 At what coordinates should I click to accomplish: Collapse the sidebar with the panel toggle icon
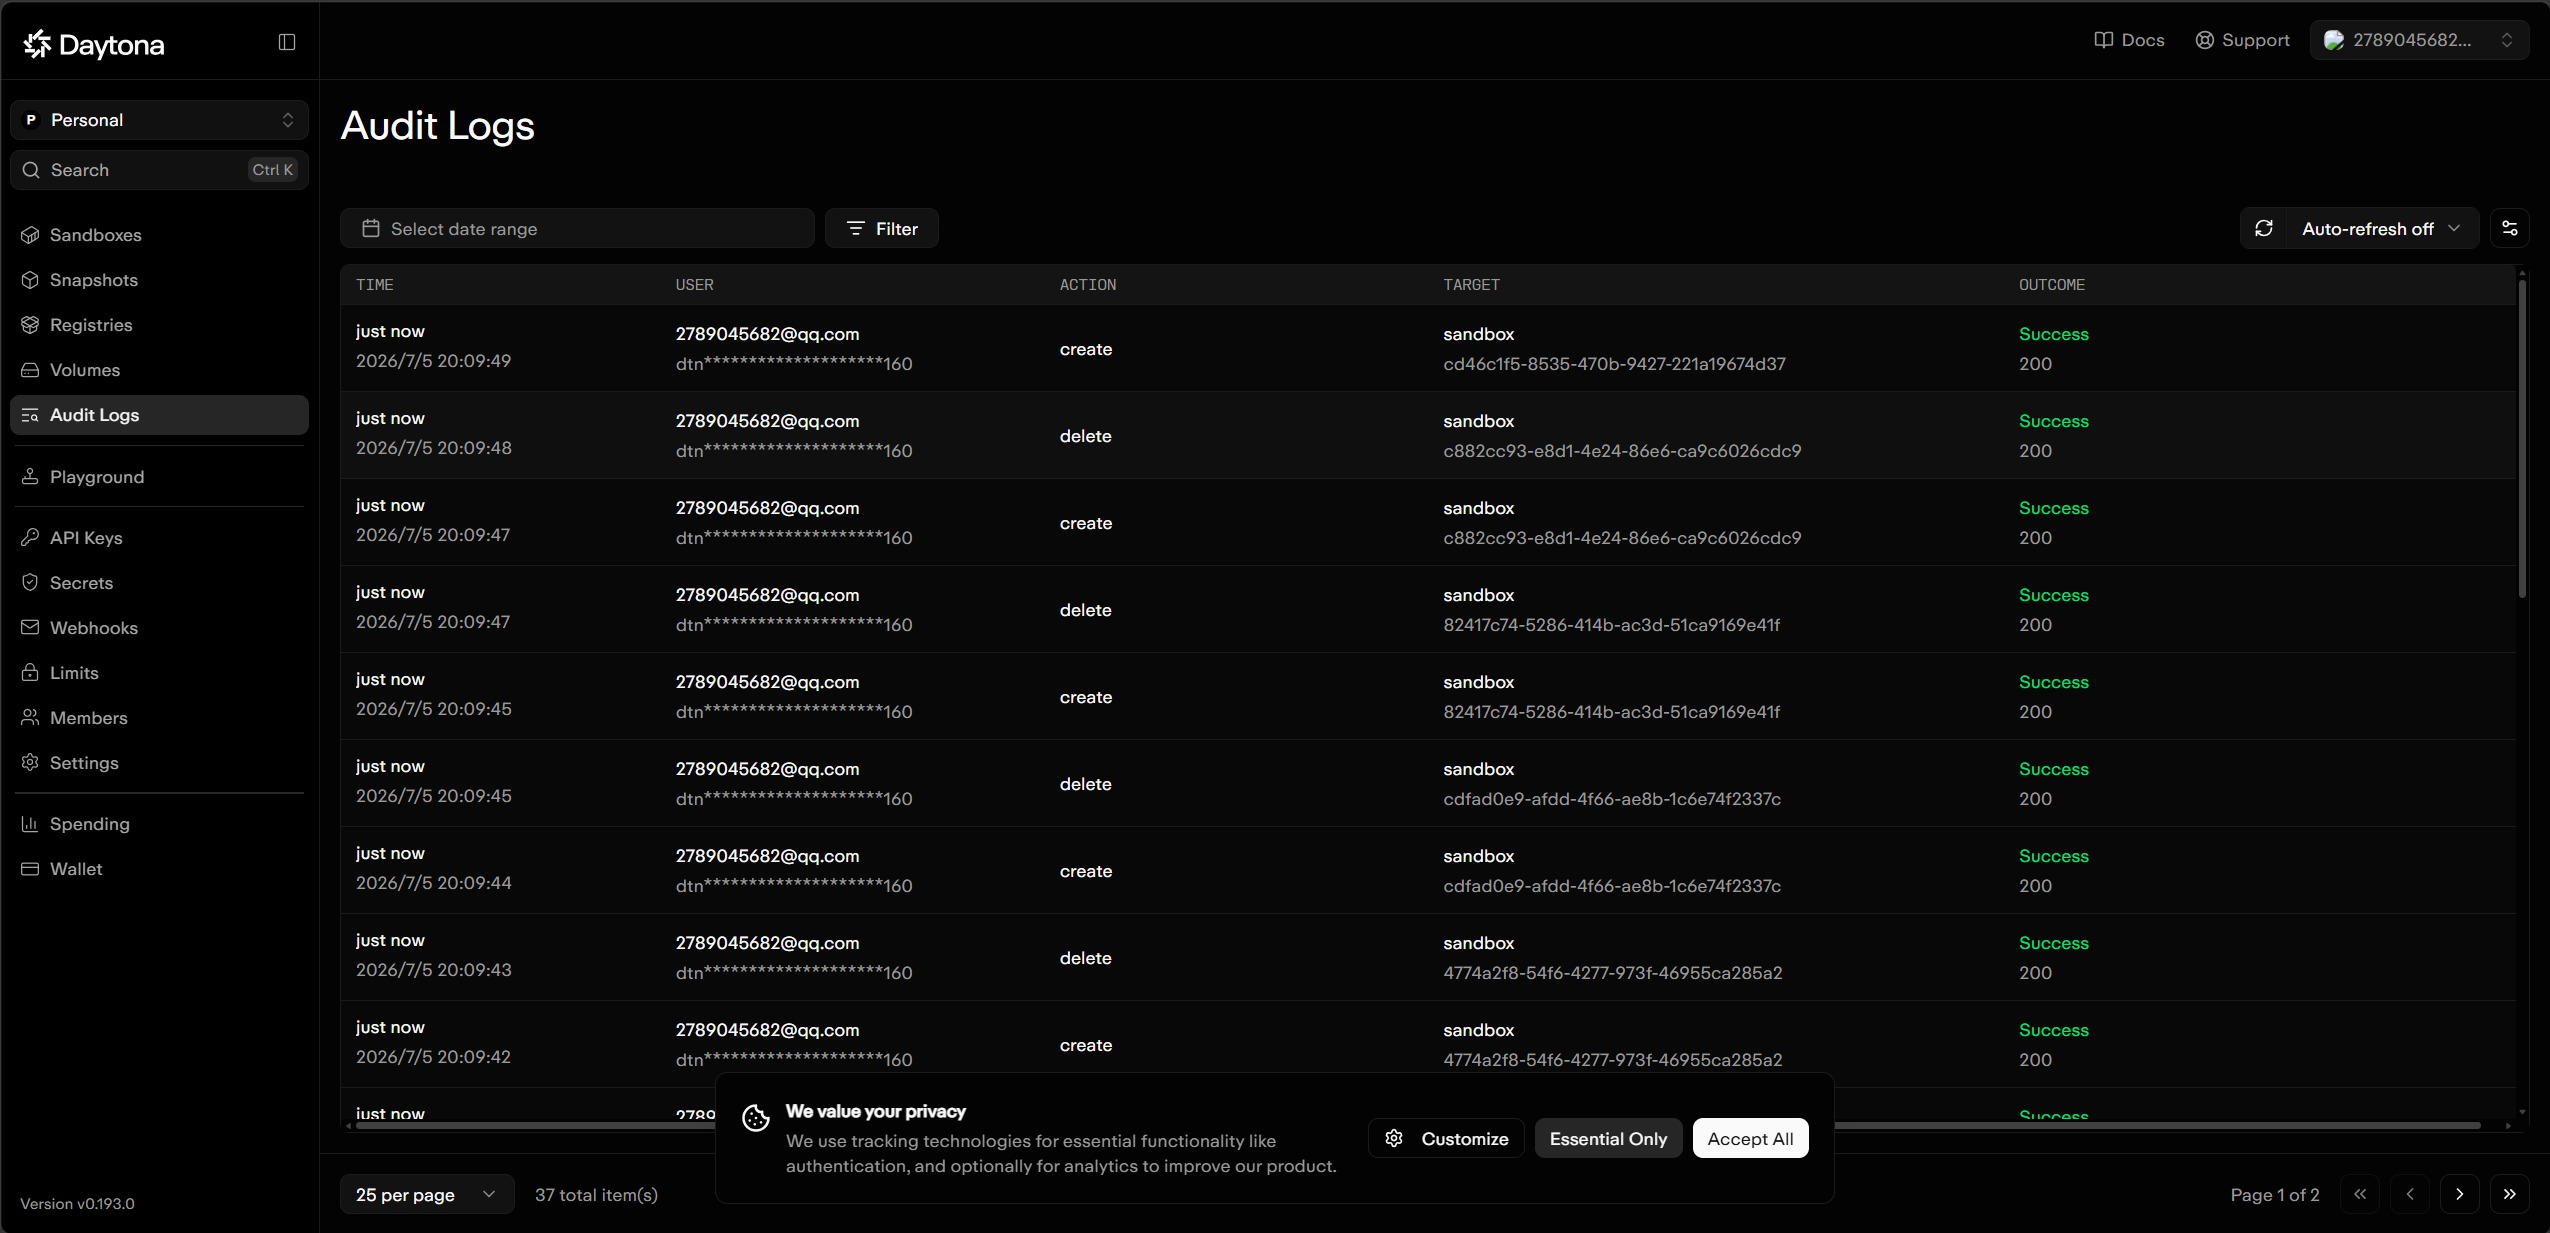tap(287, 42)
